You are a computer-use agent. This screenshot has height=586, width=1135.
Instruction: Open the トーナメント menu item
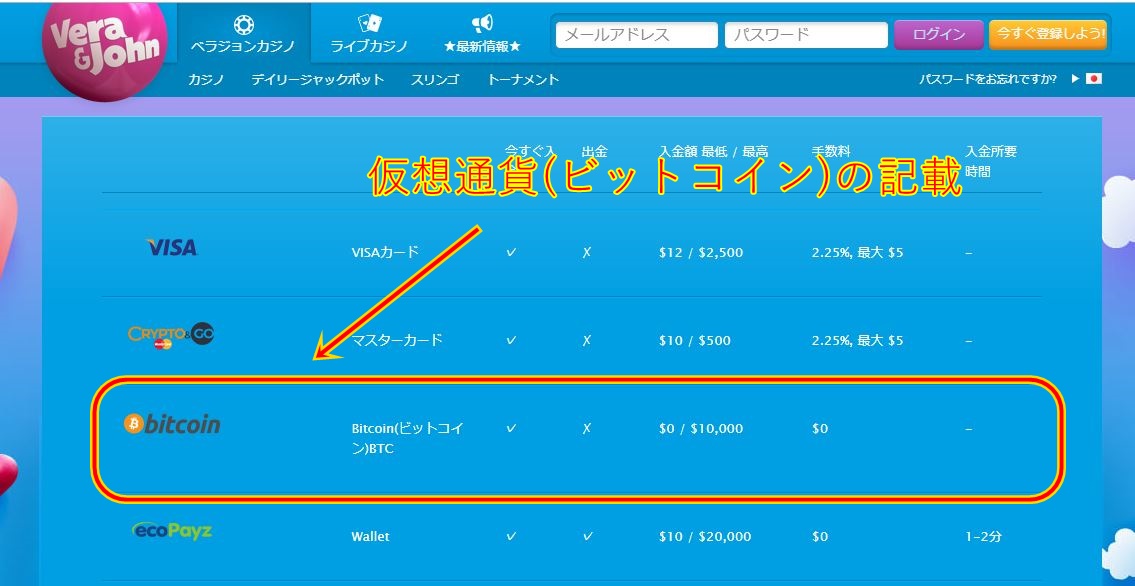pyautogui.click(x=523, y=80)
